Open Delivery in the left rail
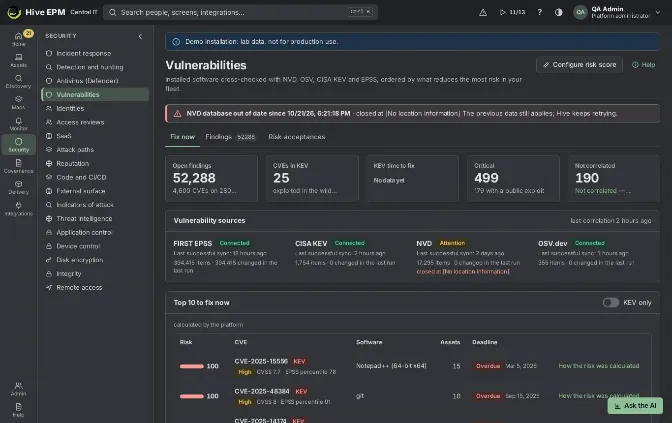Image resolution: width=672 pixels, height=423 pixels. tap(18, 187)
